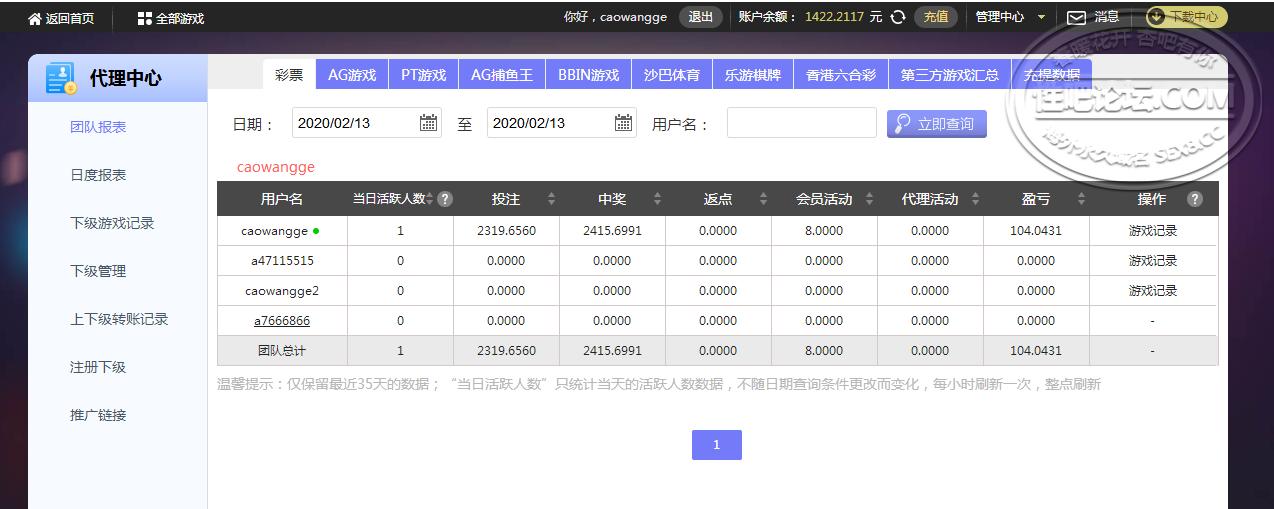Click the balance refresh icon
Viewport: 1274px width, 509px height.
898,17
